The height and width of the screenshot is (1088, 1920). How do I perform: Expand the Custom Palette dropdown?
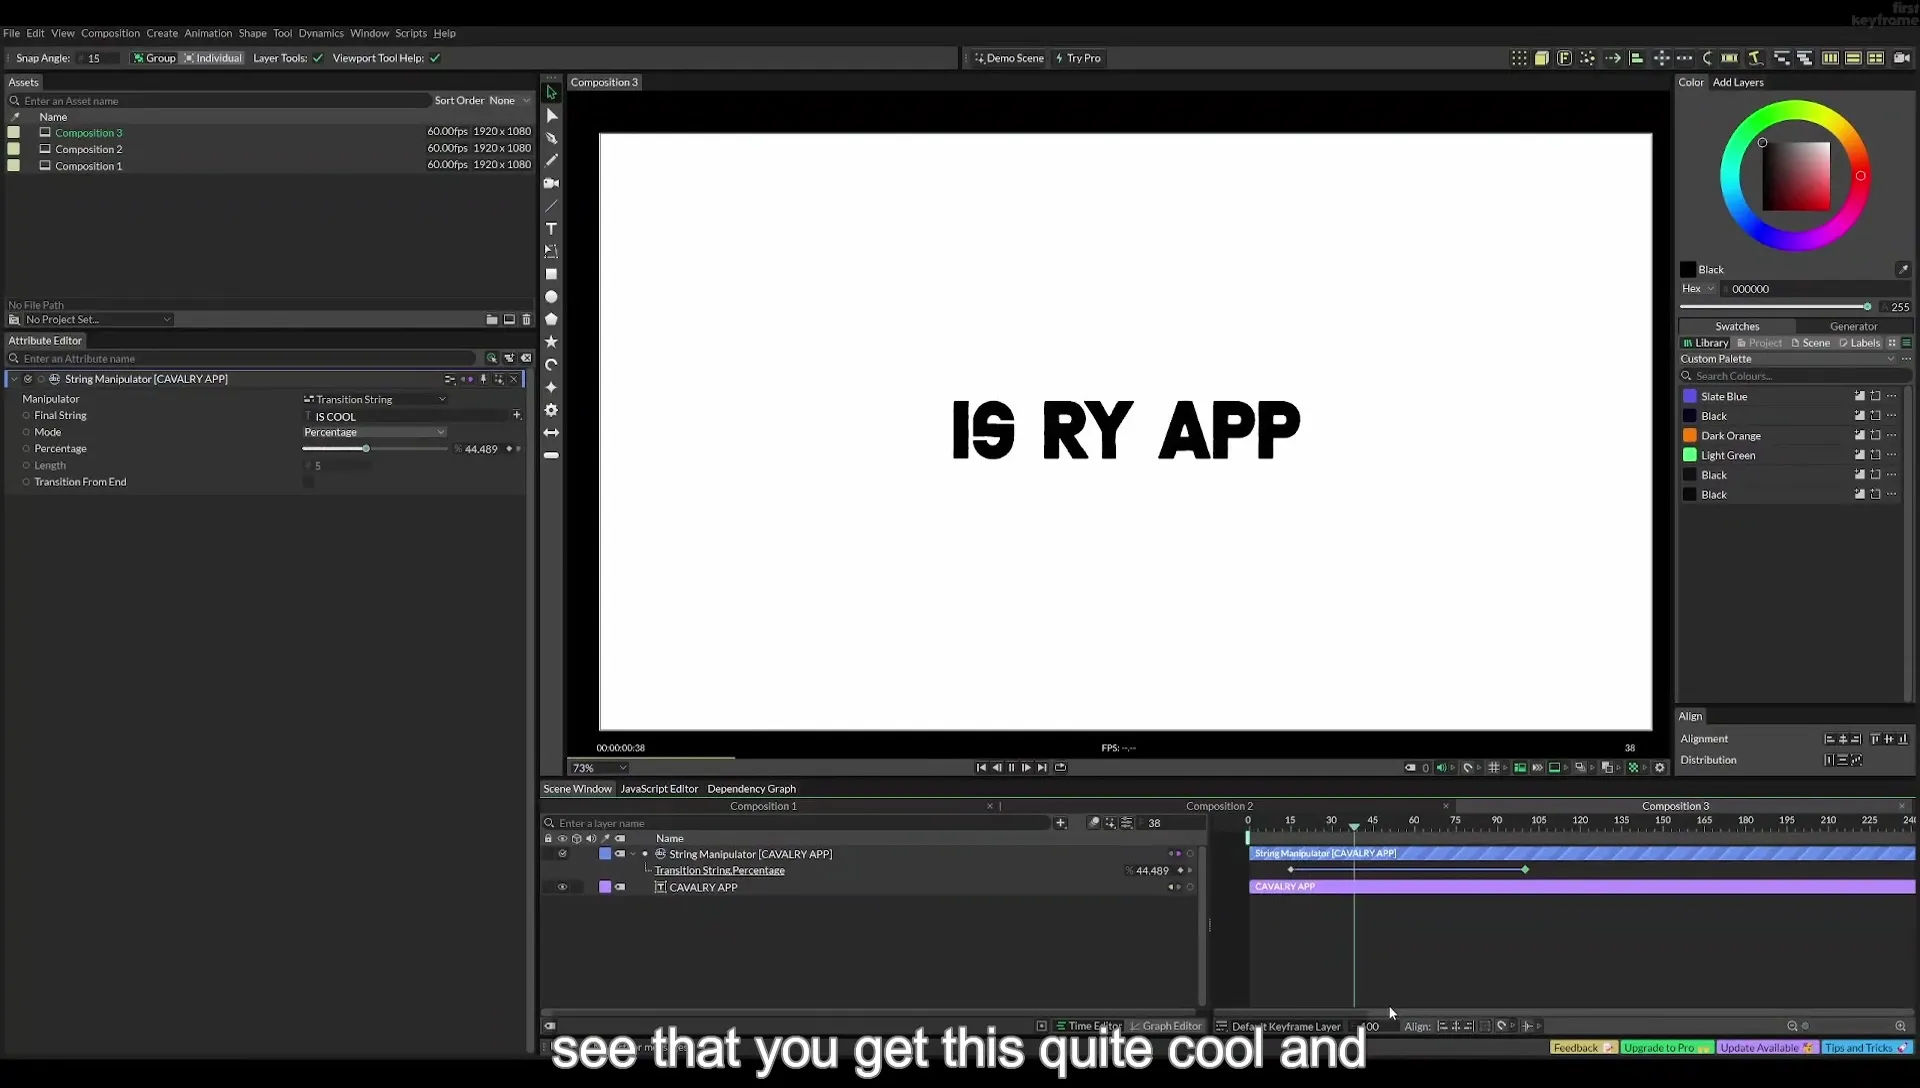[1786, 359]
